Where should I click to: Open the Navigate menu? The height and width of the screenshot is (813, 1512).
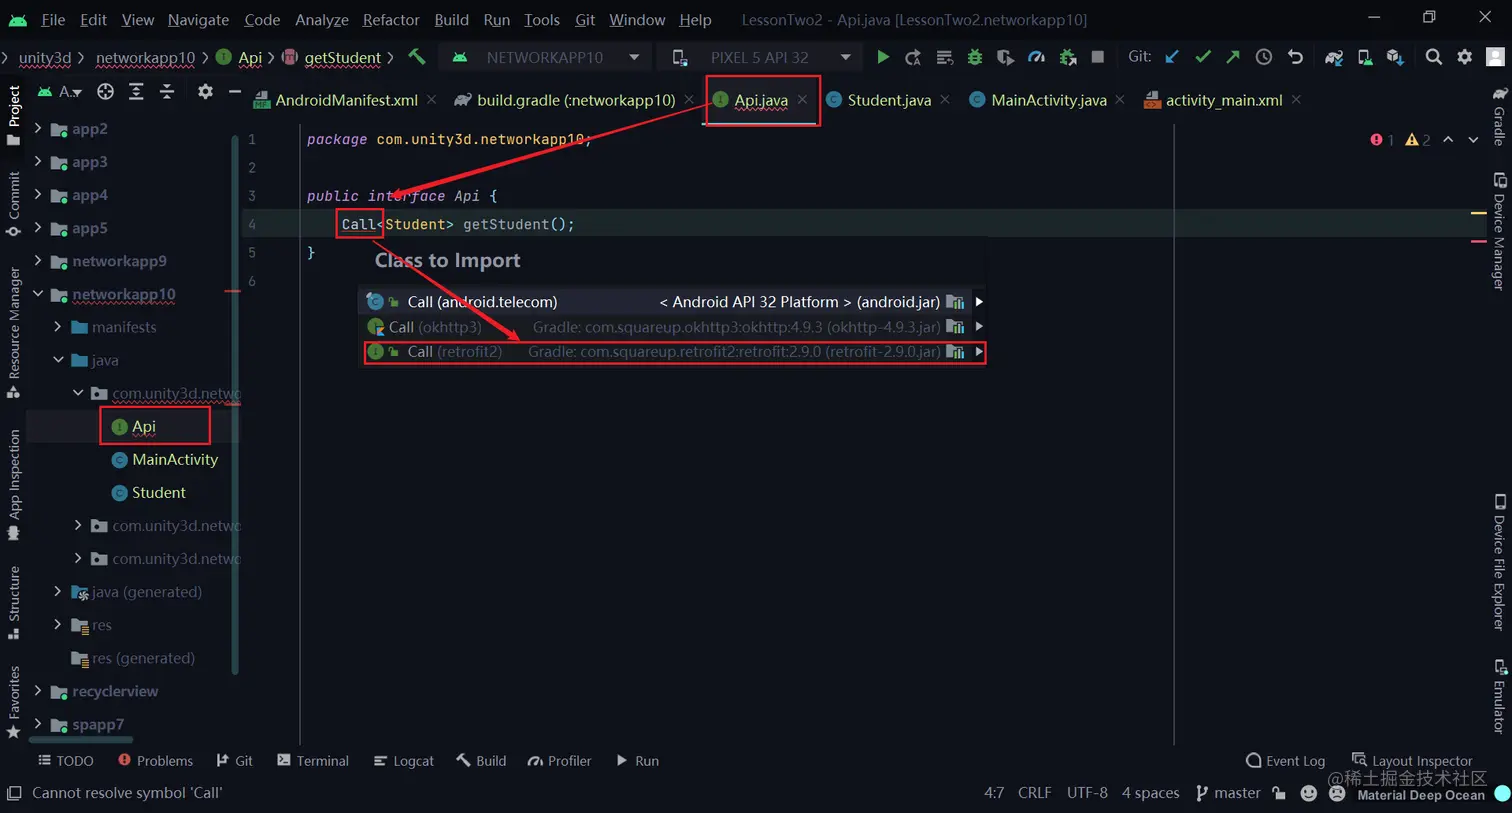pyautogui.click(x=198, y=20)
